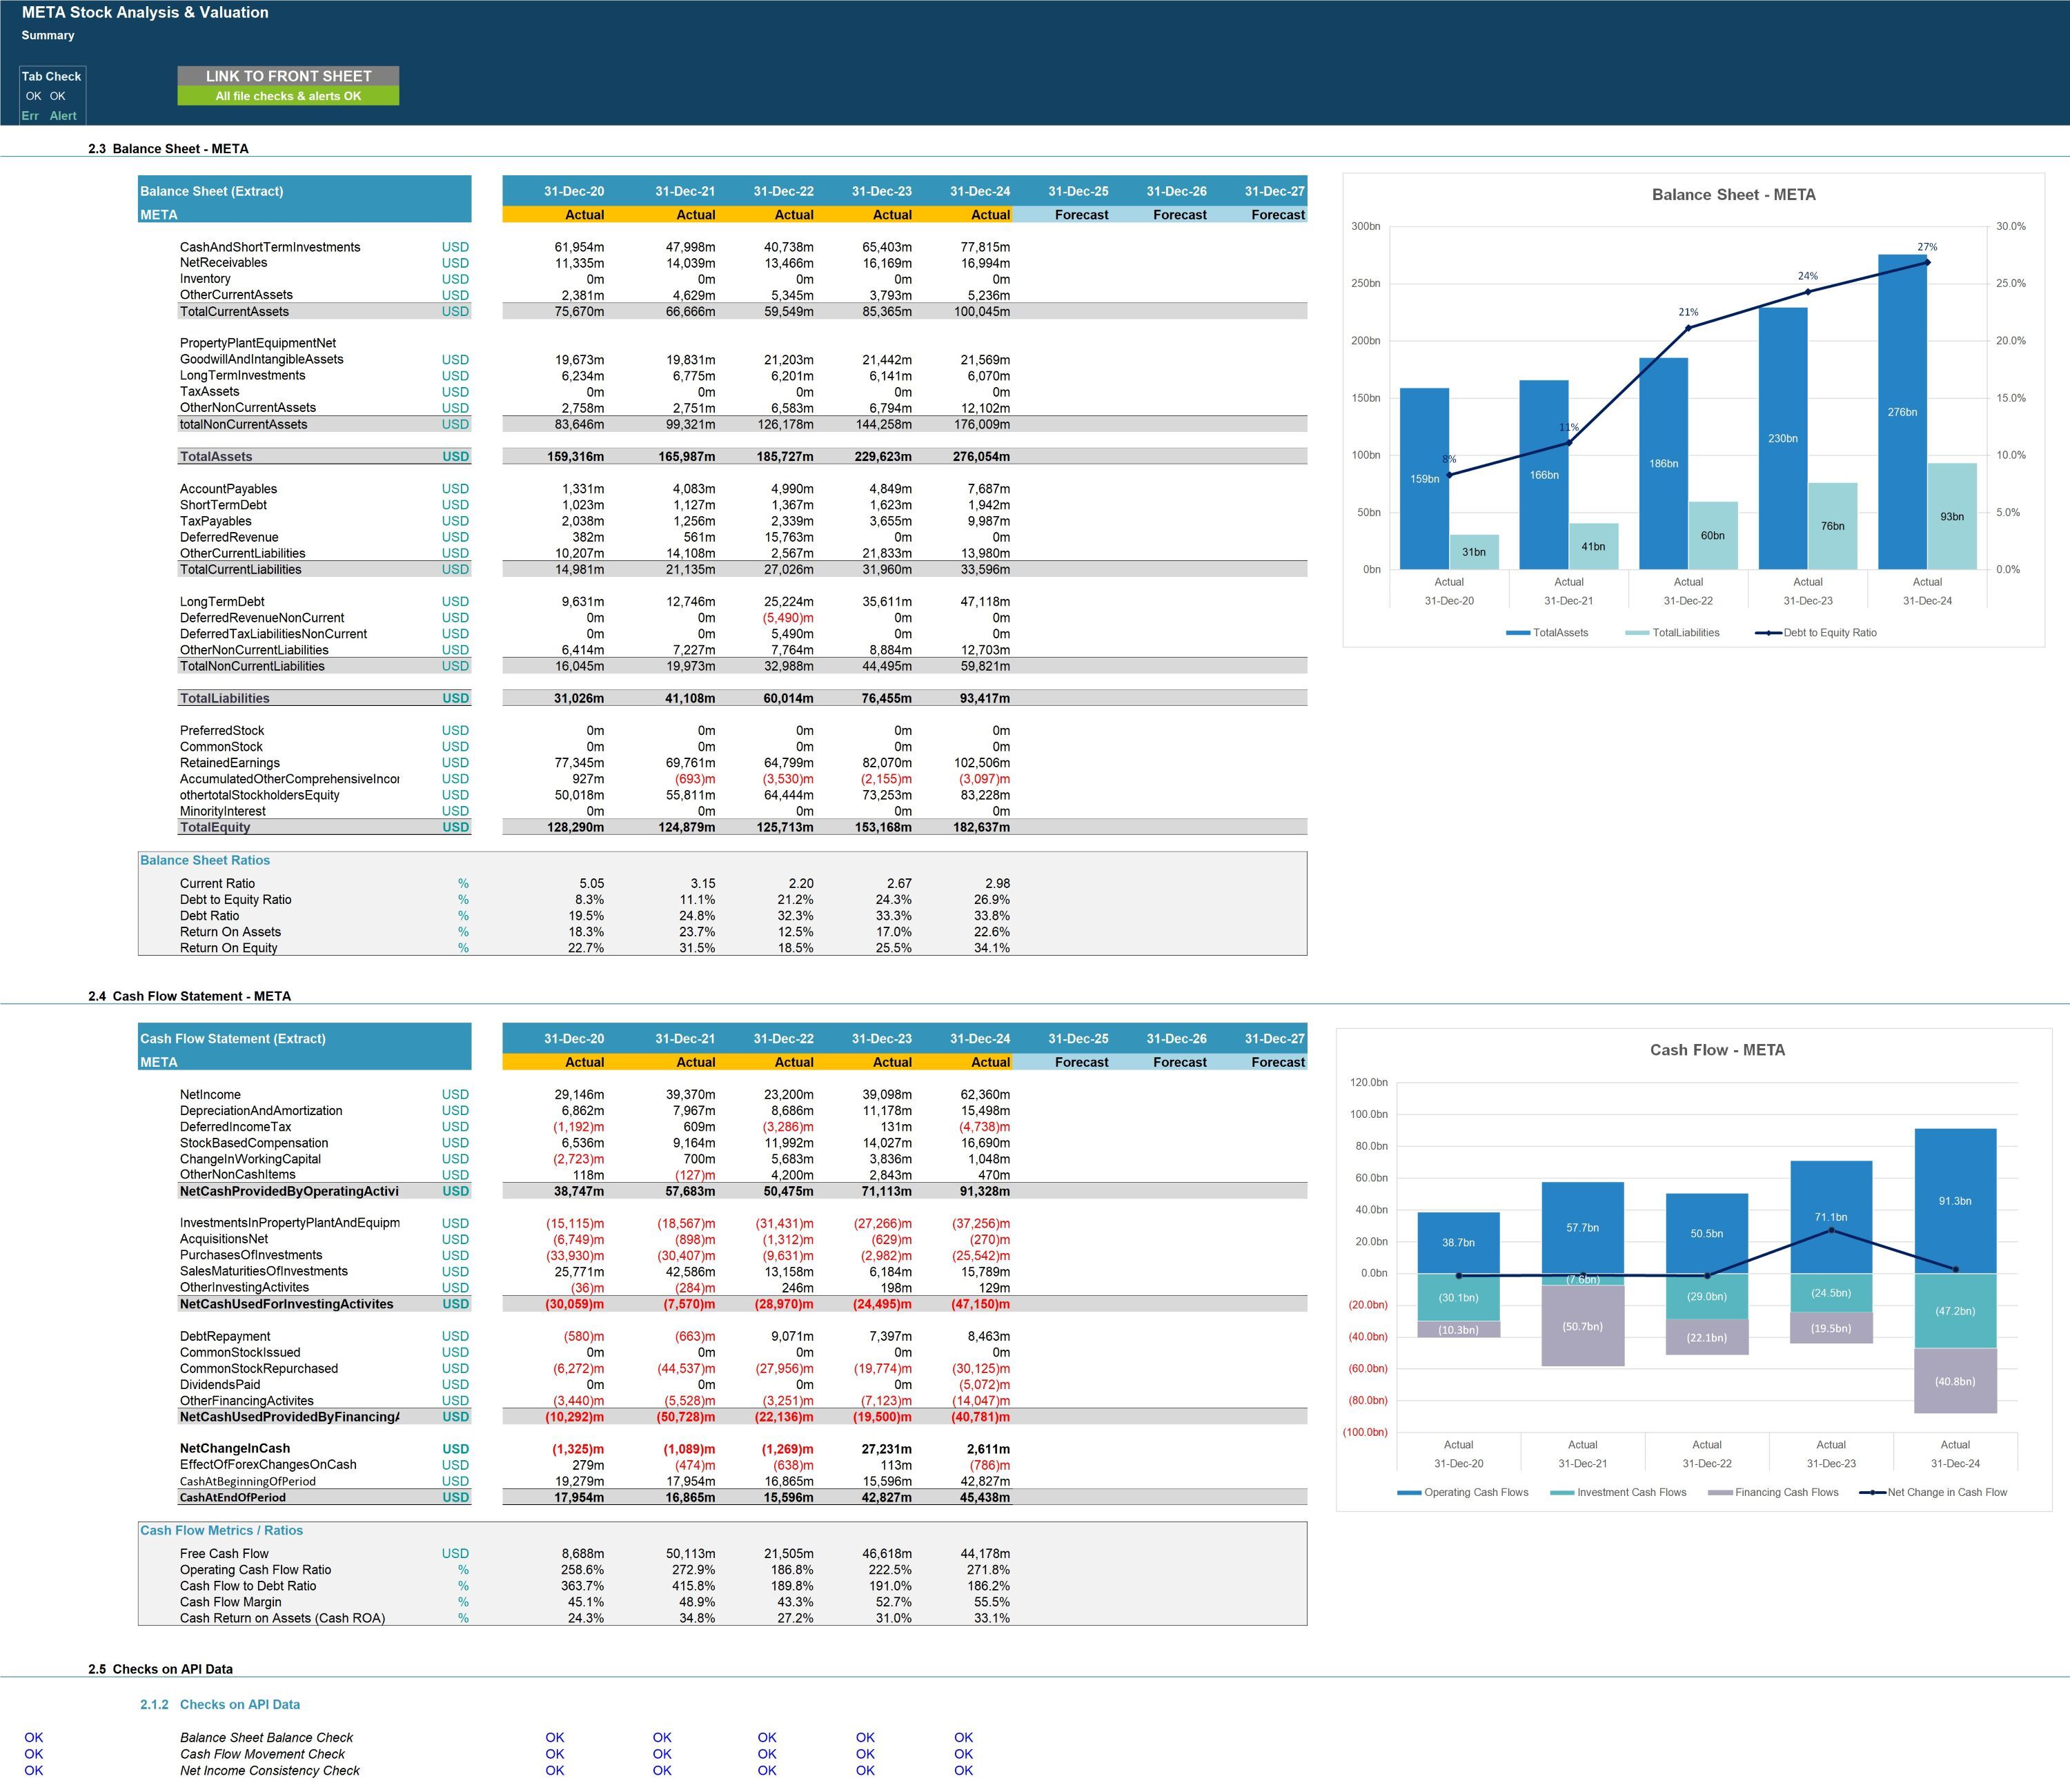Select the TotalAssets 31-Dec-24 cell 276,054m
The width and height of the screenshot is (2070, 1792).
click(980, 457)
